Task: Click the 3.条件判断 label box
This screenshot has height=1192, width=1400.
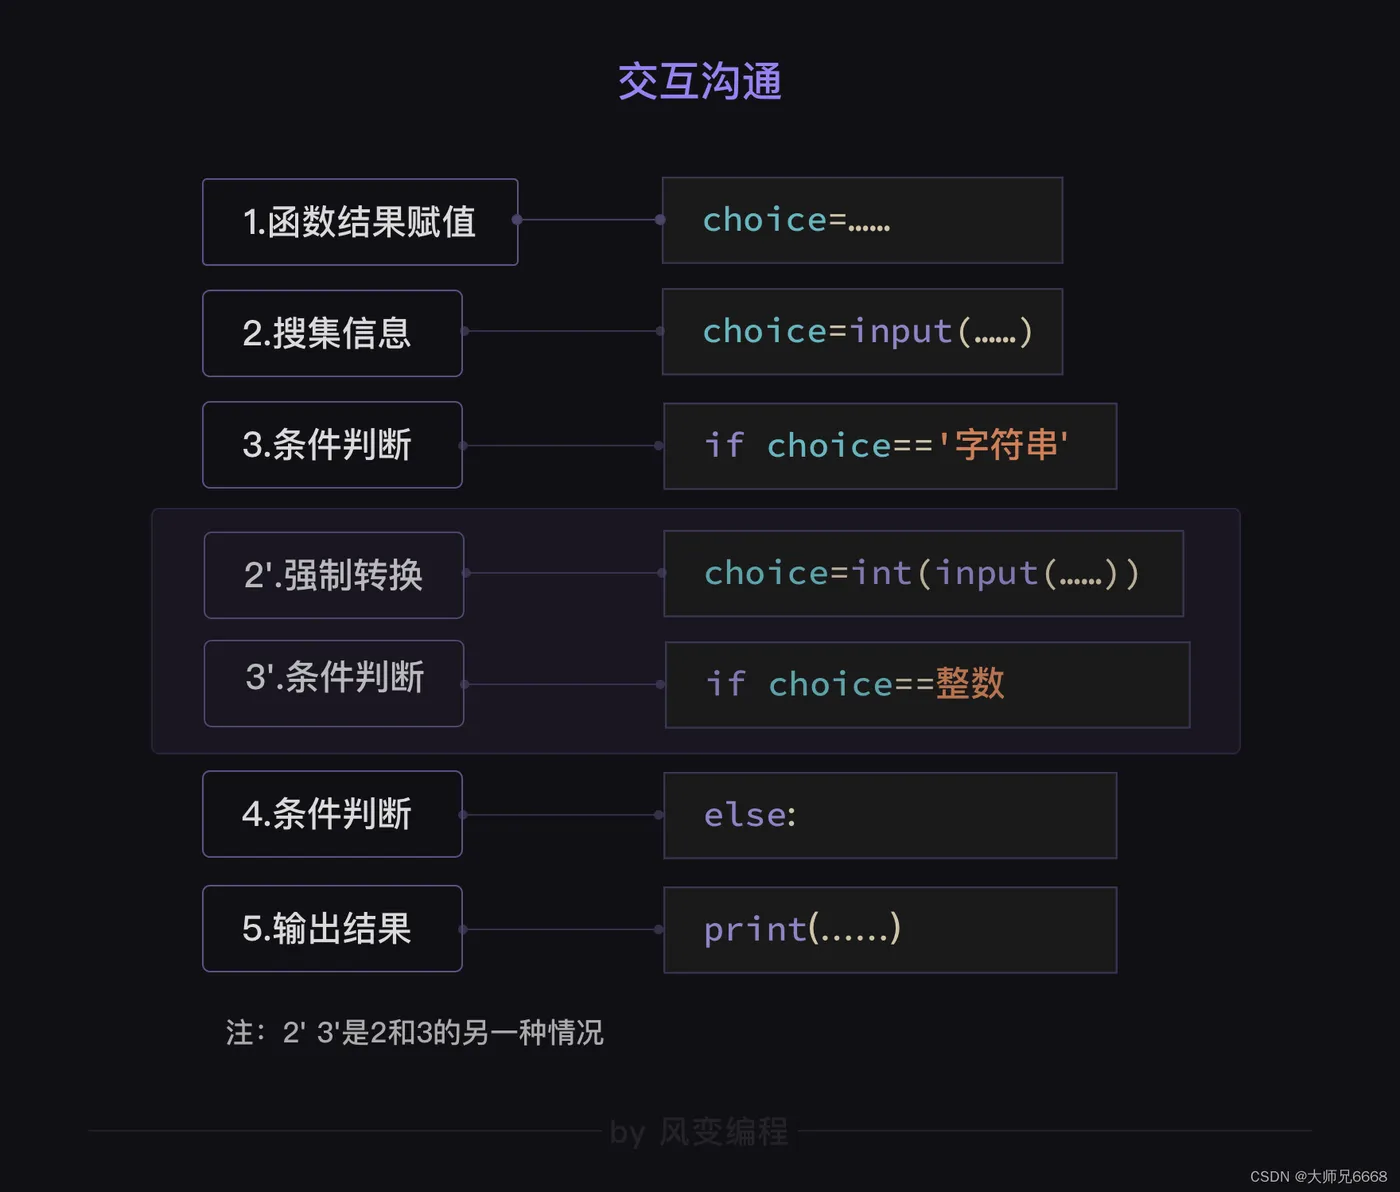Action: 332,445
